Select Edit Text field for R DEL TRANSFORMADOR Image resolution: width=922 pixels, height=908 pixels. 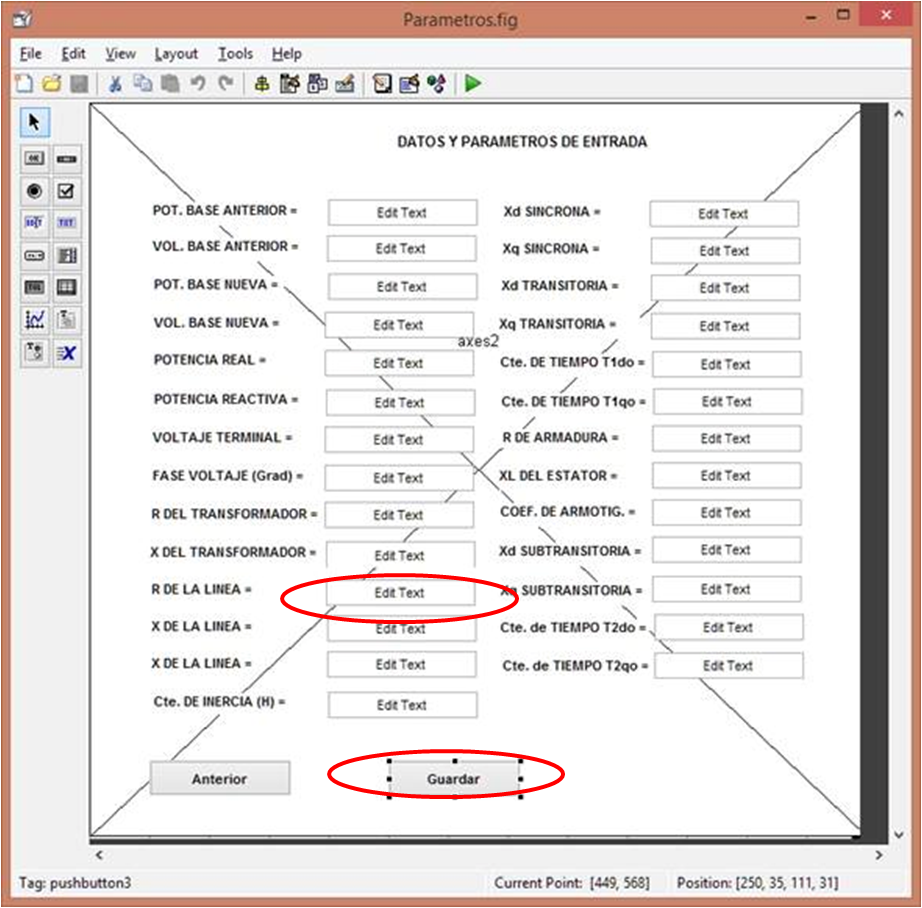click(x=399, y=515)
